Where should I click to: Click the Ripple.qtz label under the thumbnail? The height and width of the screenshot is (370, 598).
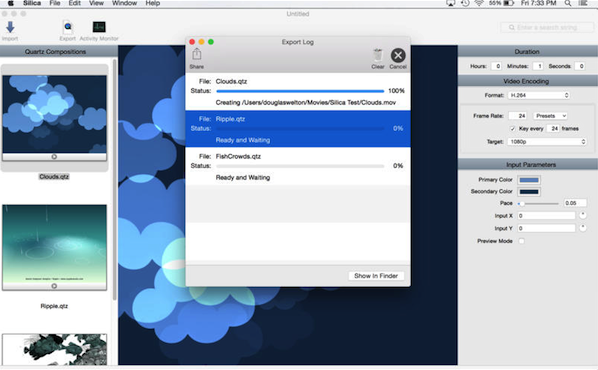54,306
